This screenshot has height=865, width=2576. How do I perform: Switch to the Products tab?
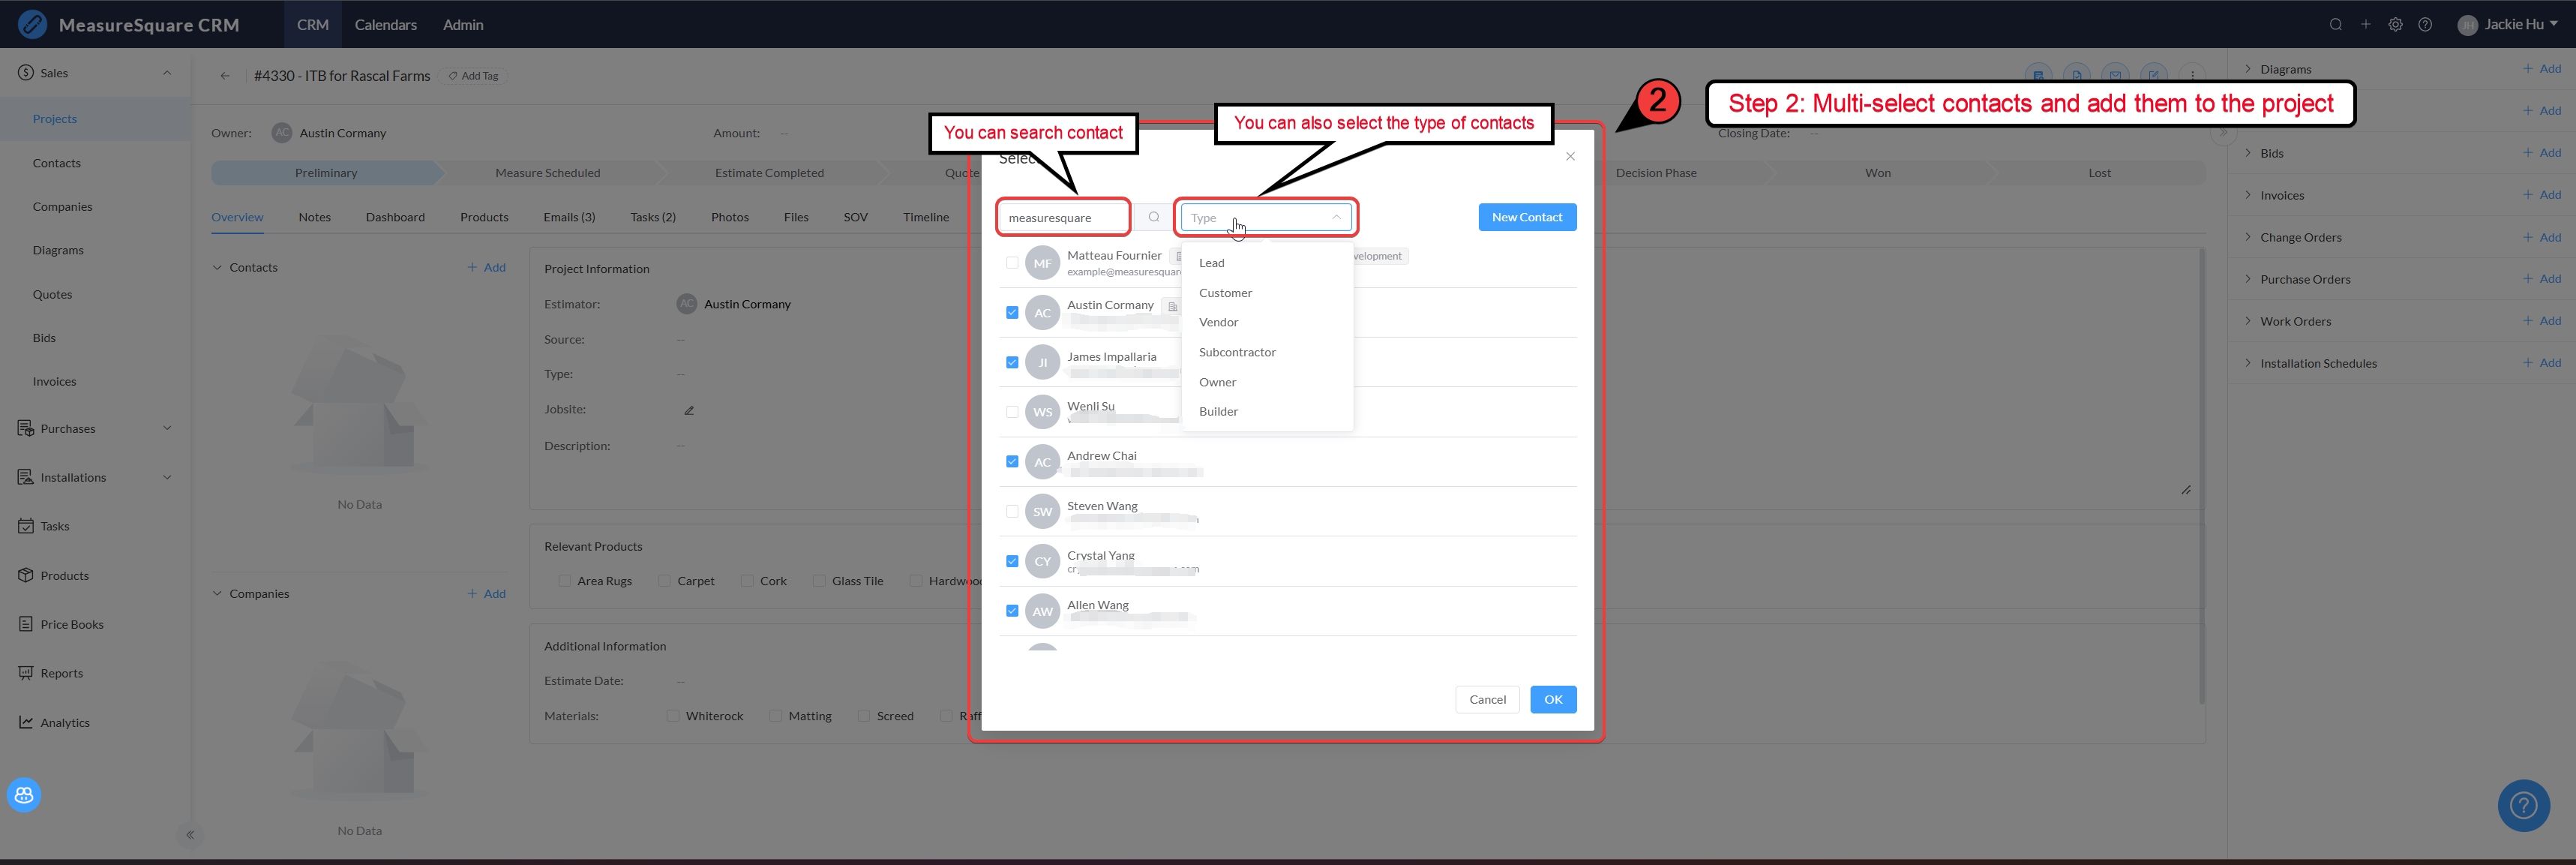484,217
